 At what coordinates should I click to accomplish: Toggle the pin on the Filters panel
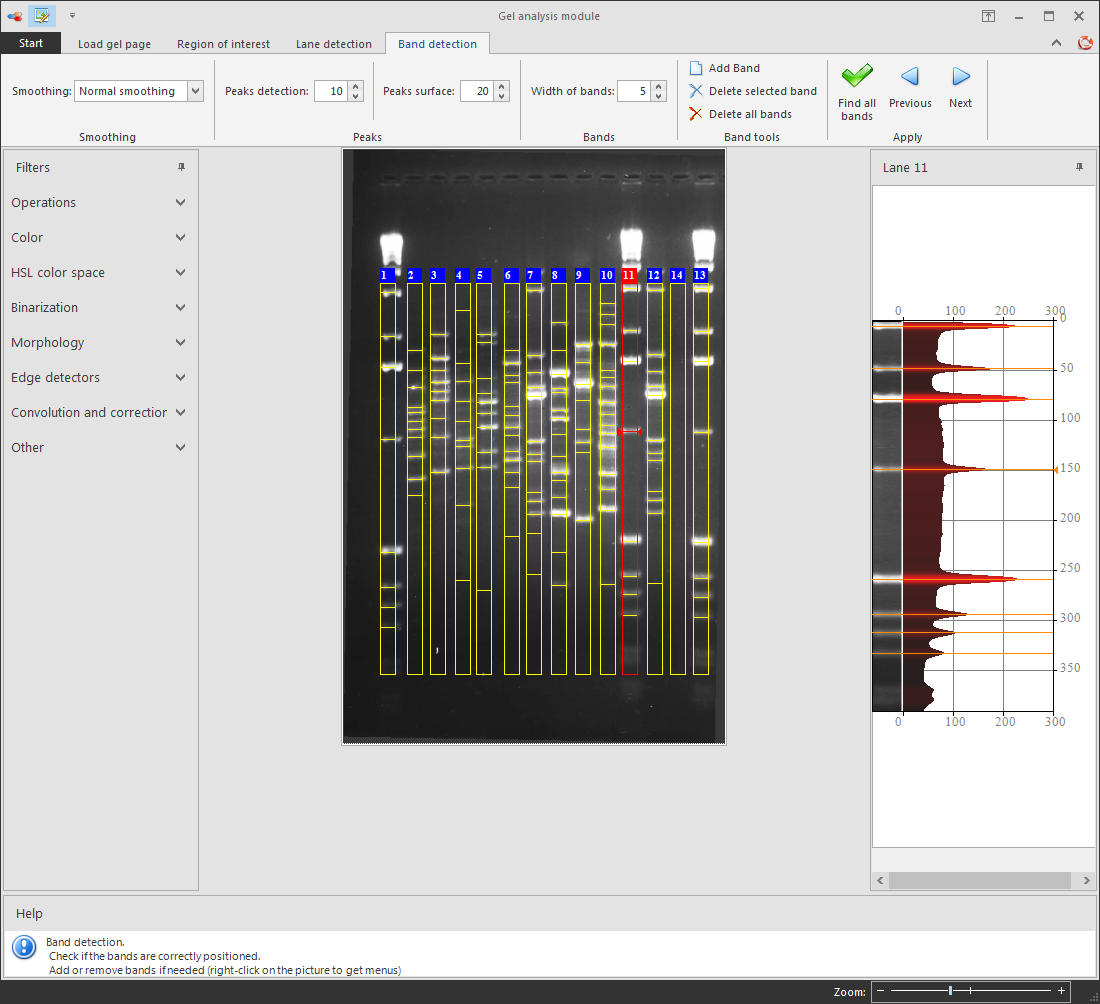pos(181,167)
